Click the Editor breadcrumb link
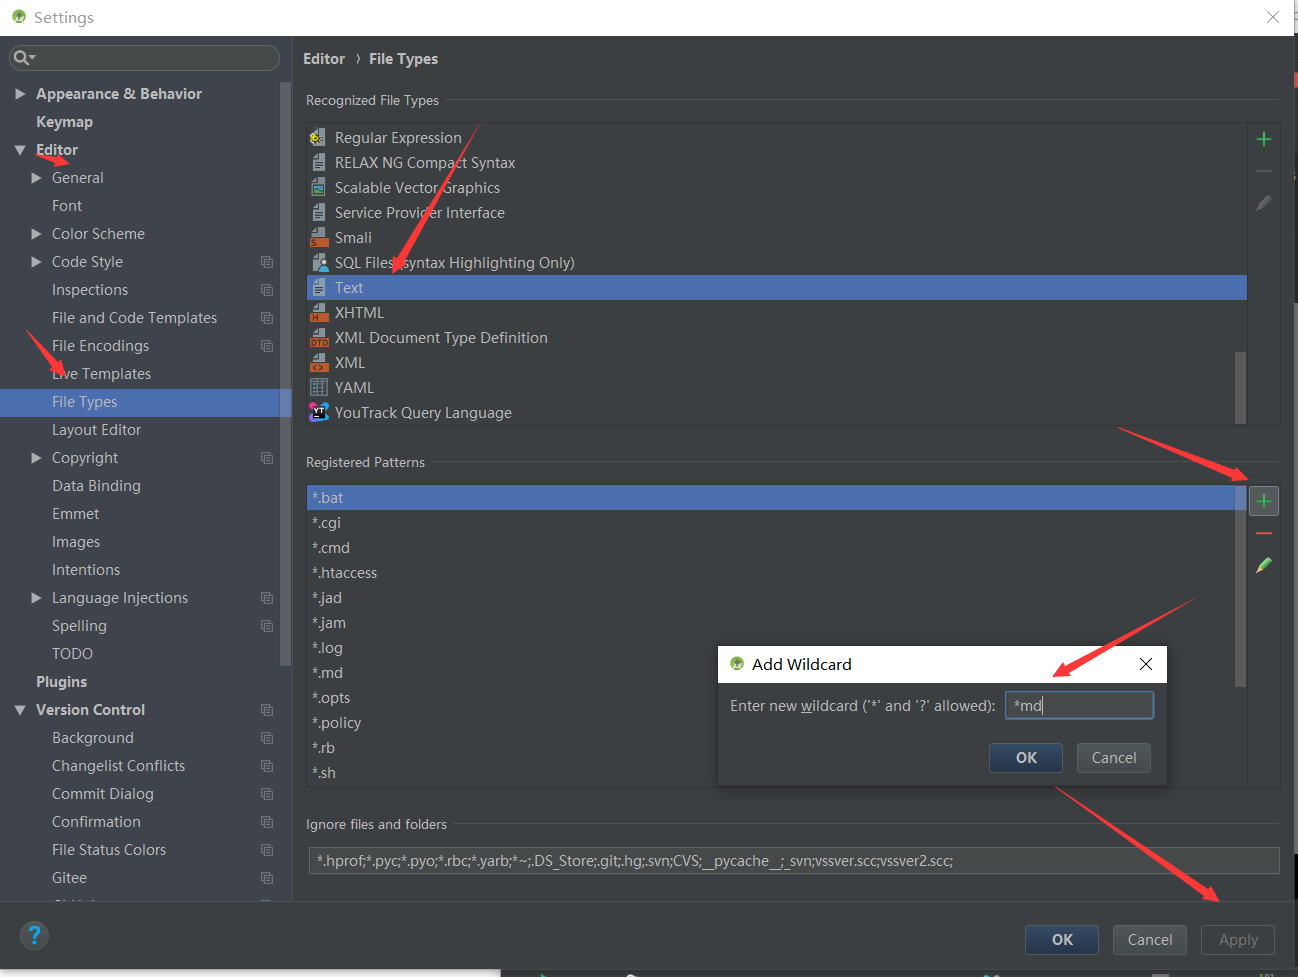Viewport: 1298px width, 977px height. (324, 58)
